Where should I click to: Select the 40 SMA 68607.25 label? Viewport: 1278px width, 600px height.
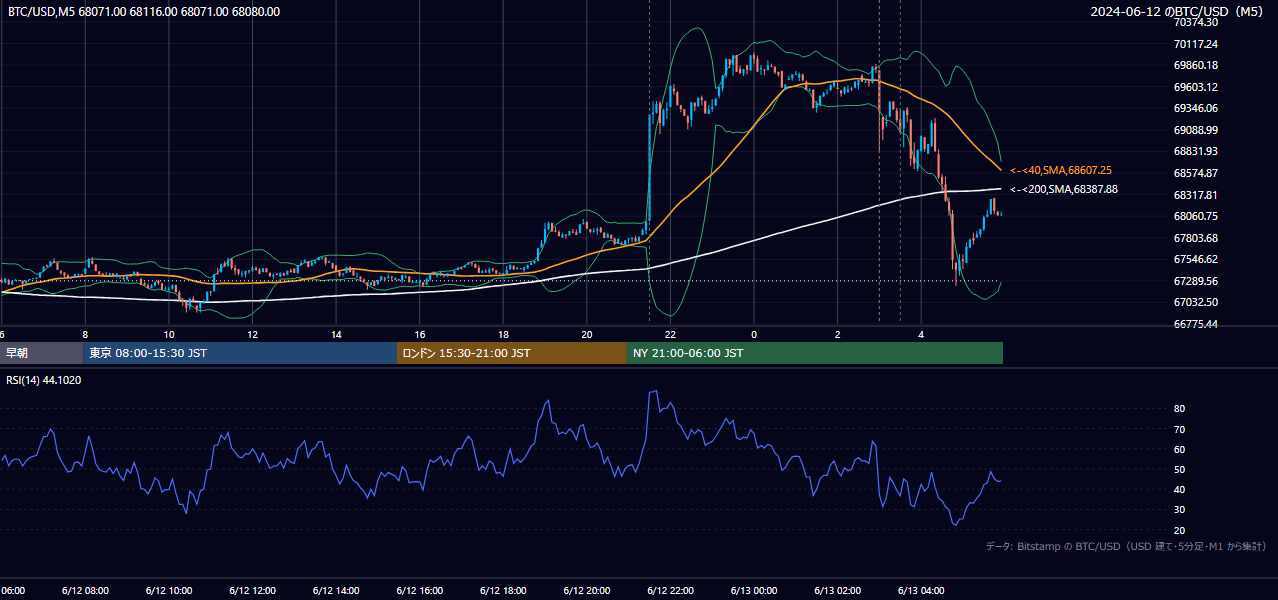[1061, 170]
